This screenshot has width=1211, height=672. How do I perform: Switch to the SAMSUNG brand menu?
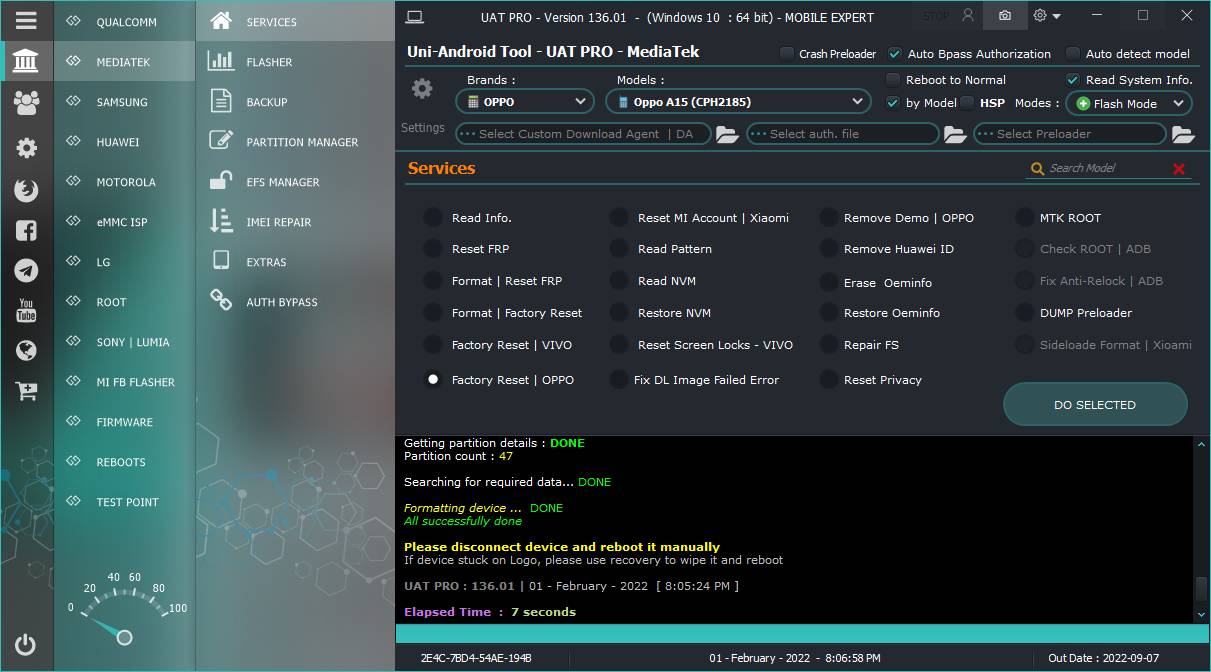[x=124, y=102]
